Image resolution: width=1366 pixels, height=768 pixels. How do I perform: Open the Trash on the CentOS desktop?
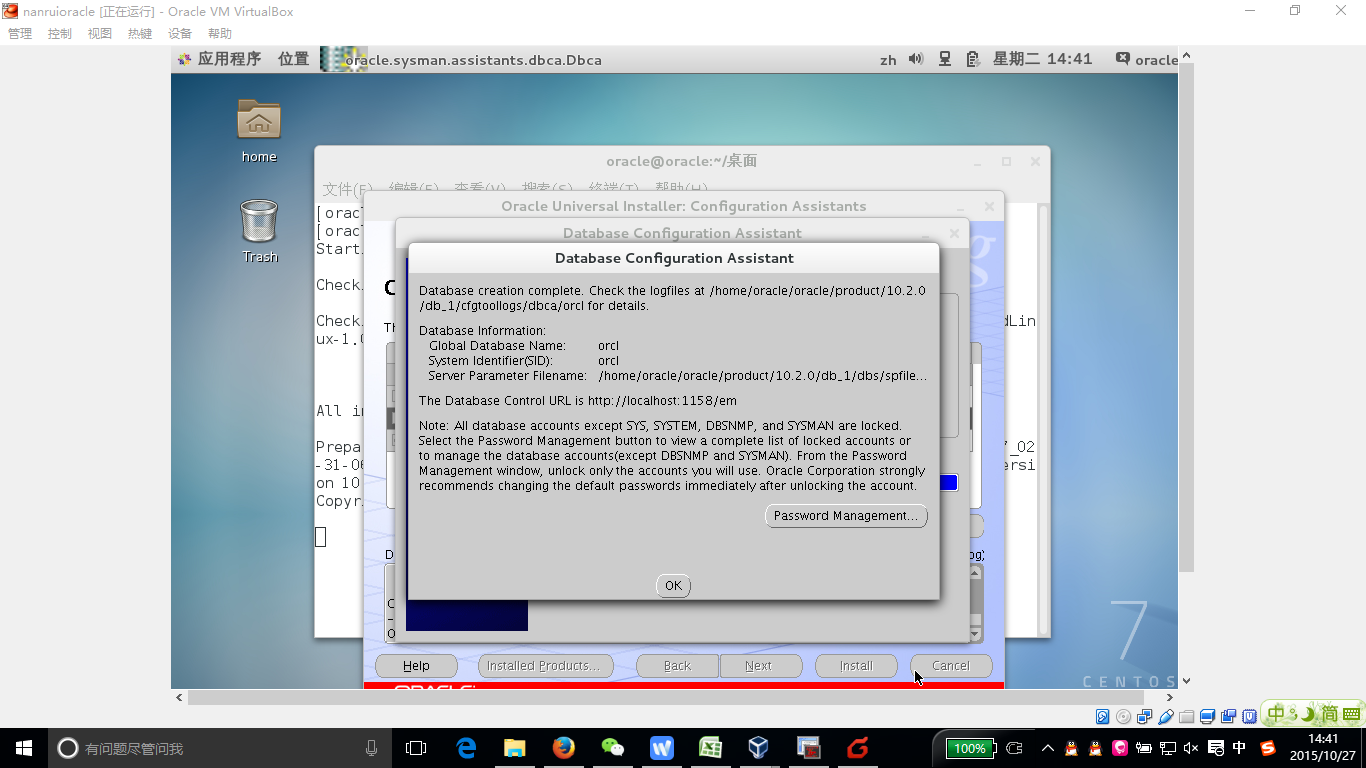click(x=259, y=231)
